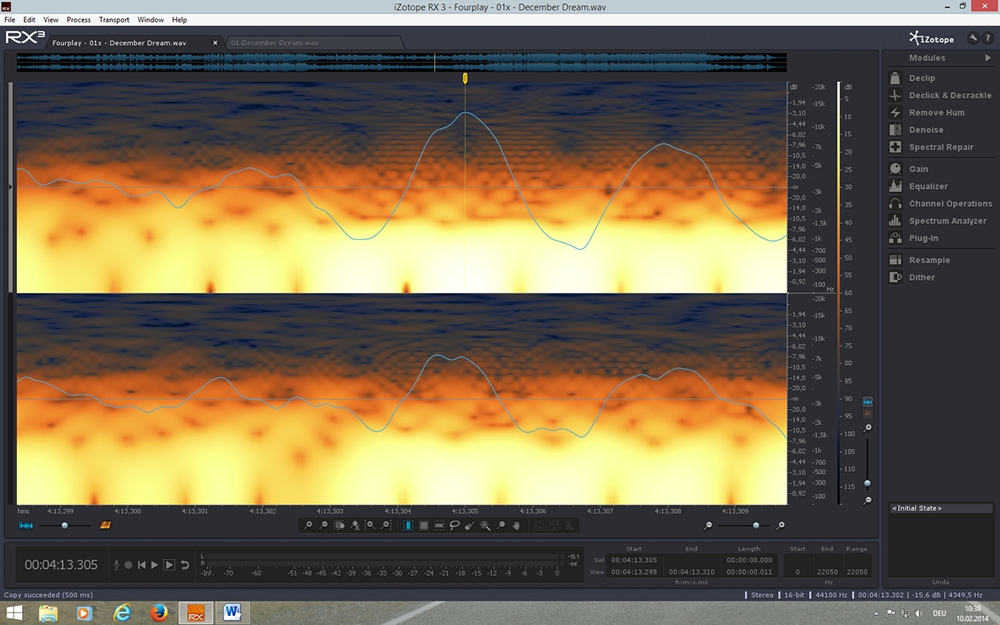1000x625 pixels.
Task: Click the play button
Action: (x=154, y=565)
